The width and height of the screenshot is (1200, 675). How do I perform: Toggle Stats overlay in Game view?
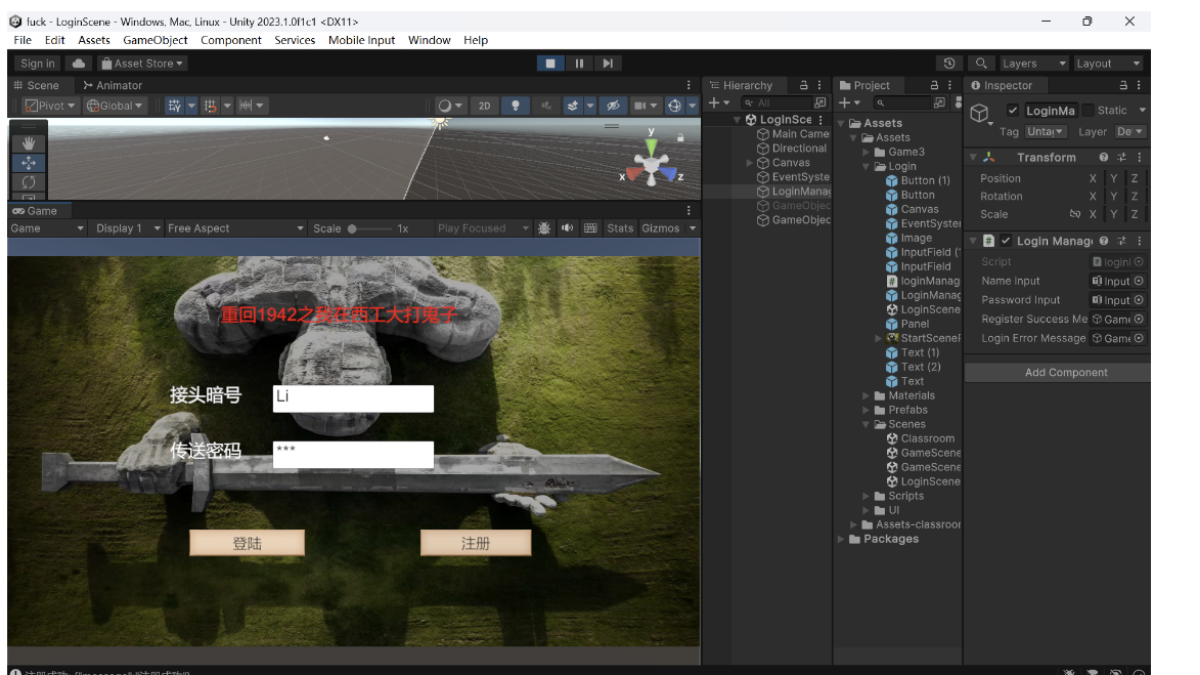(x=620, y=228)
